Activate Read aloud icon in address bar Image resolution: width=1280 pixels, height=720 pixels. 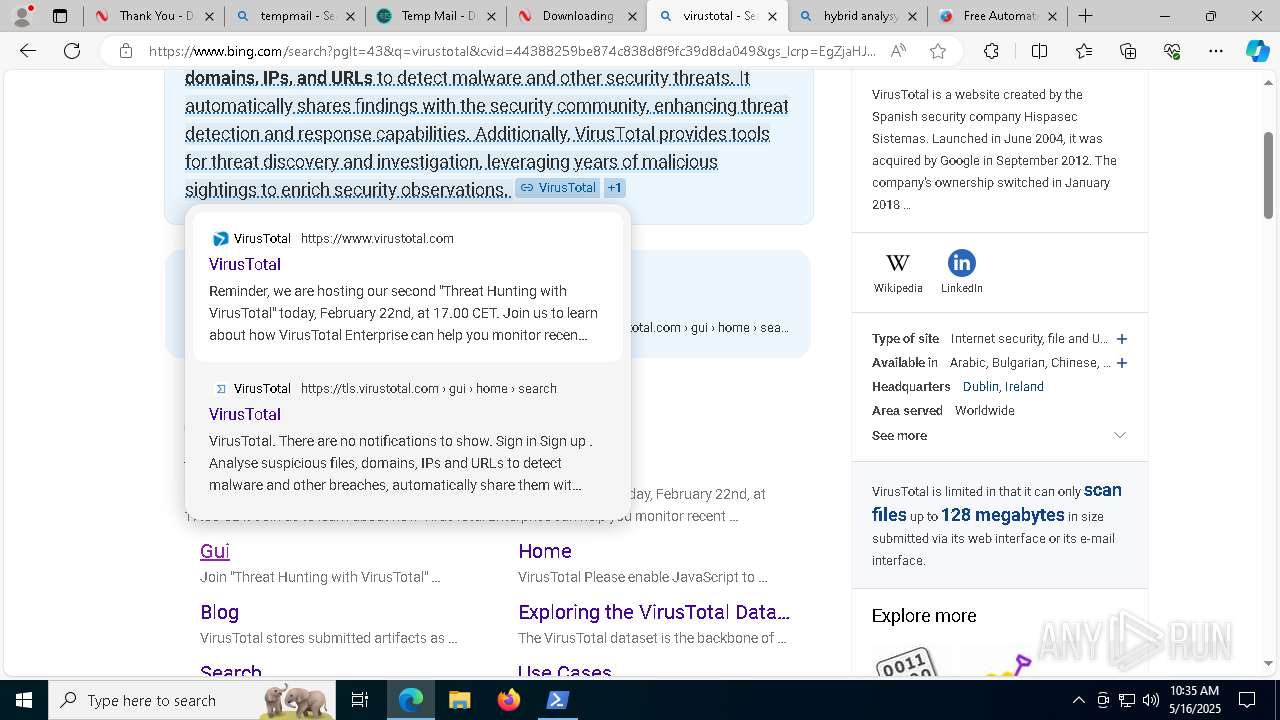[x=898, y=51]
